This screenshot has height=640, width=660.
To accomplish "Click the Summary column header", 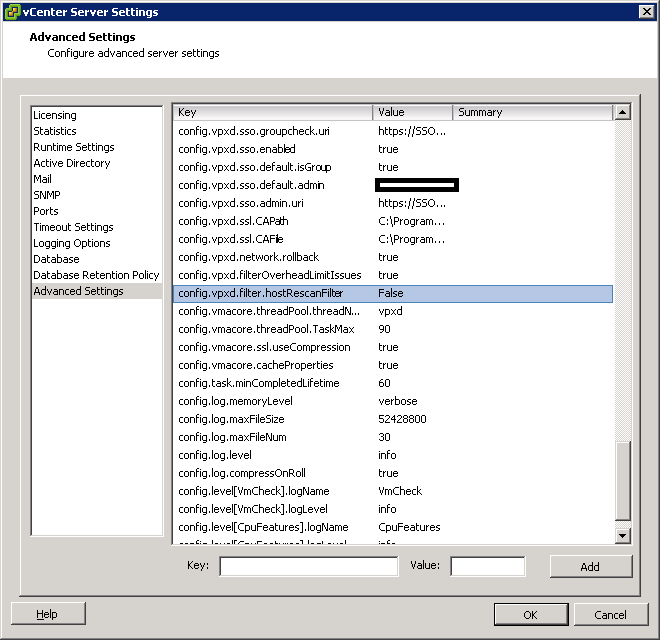I will (x=532, y=112).
